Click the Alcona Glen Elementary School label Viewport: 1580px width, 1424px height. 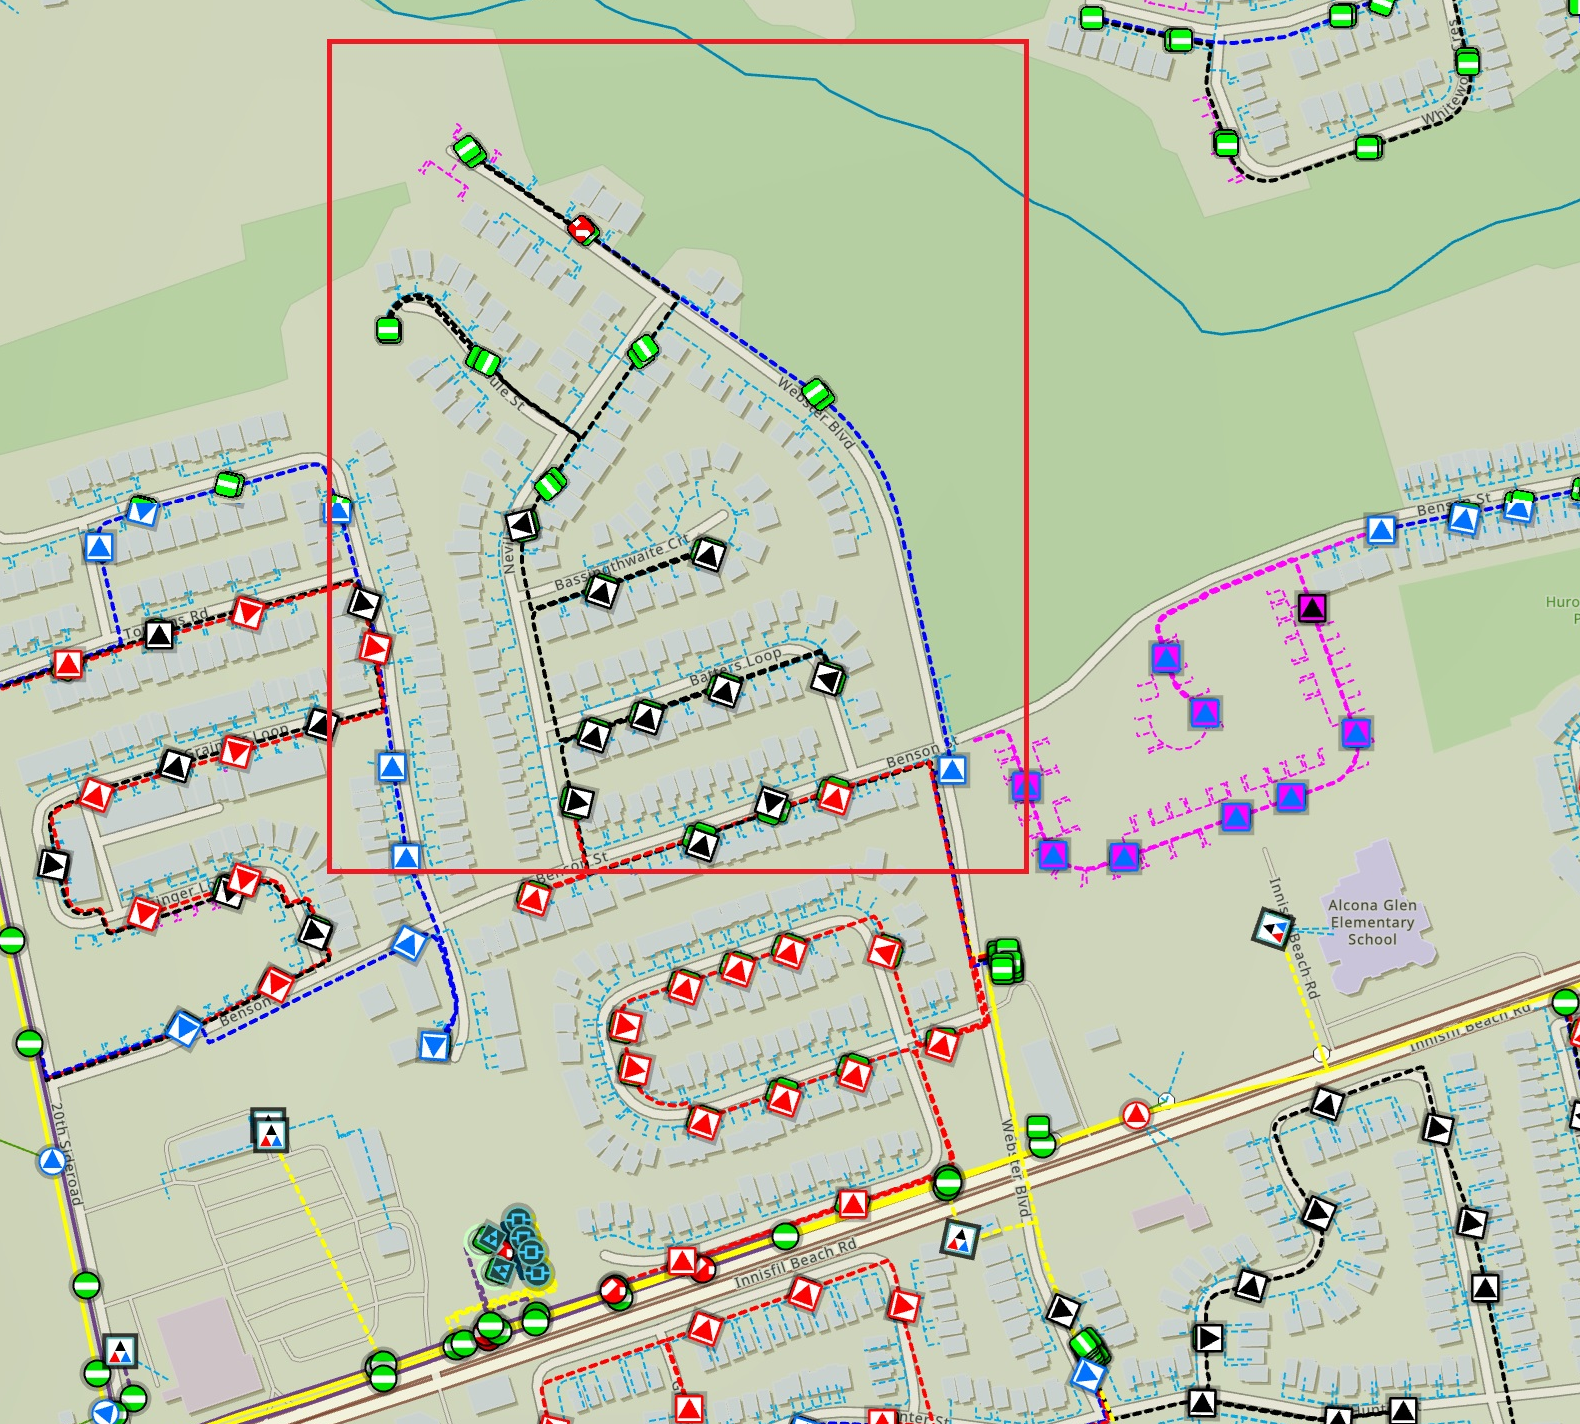[x=1372, y=922]
